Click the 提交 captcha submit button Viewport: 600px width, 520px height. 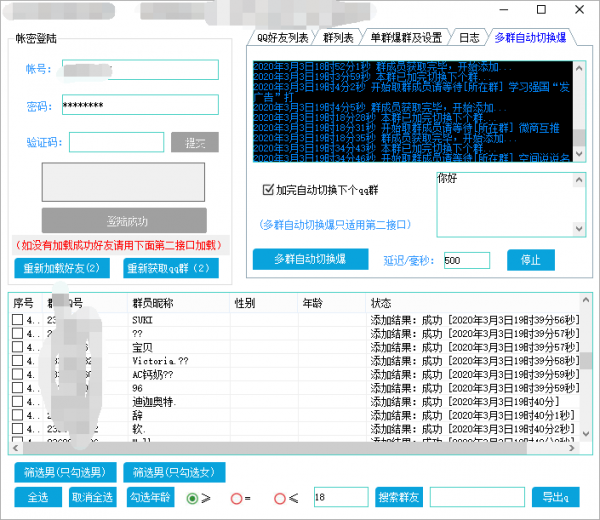click(195, 143)
